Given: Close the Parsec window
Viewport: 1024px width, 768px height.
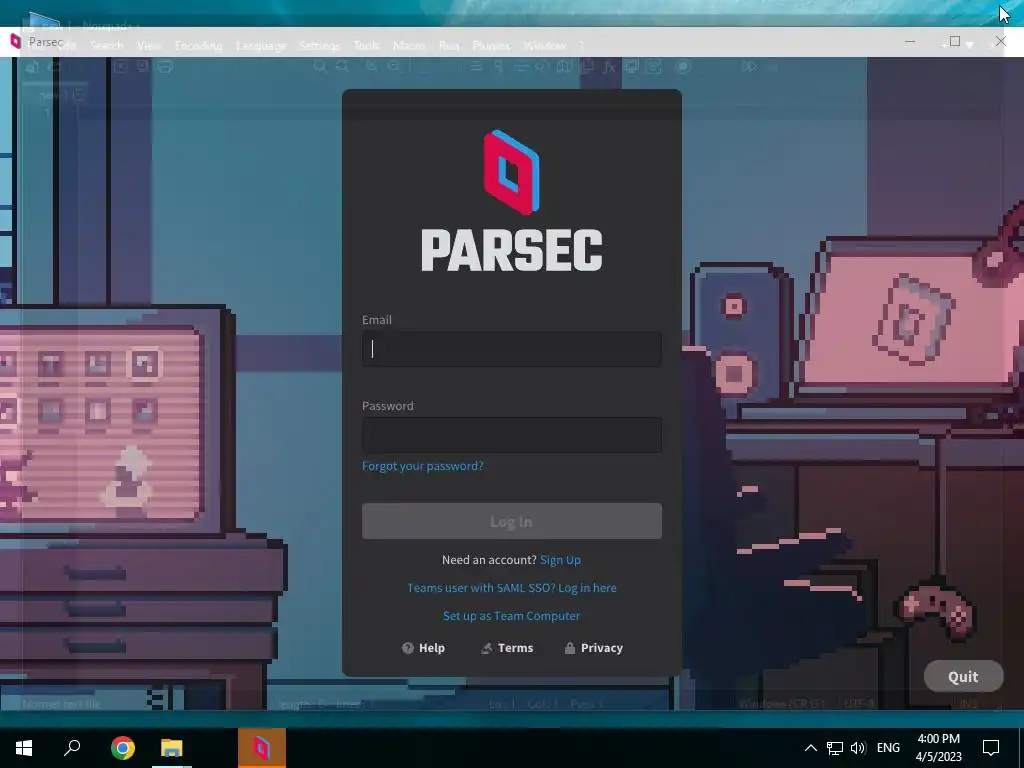Looking at the screenshot, I should [x=1000, y=42].
